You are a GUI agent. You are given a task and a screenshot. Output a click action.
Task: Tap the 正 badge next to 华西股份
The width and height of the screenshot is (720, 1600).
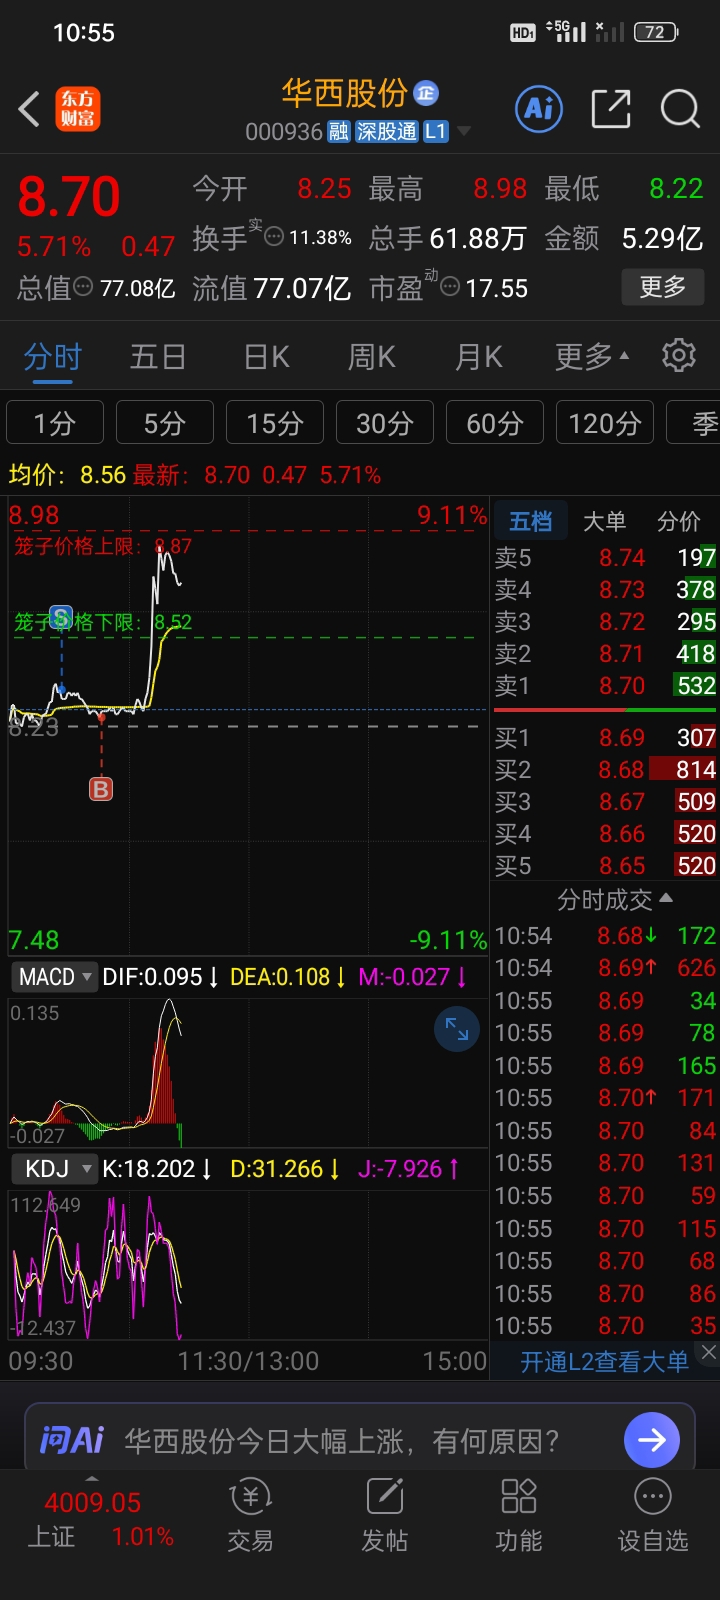point(426,93)
